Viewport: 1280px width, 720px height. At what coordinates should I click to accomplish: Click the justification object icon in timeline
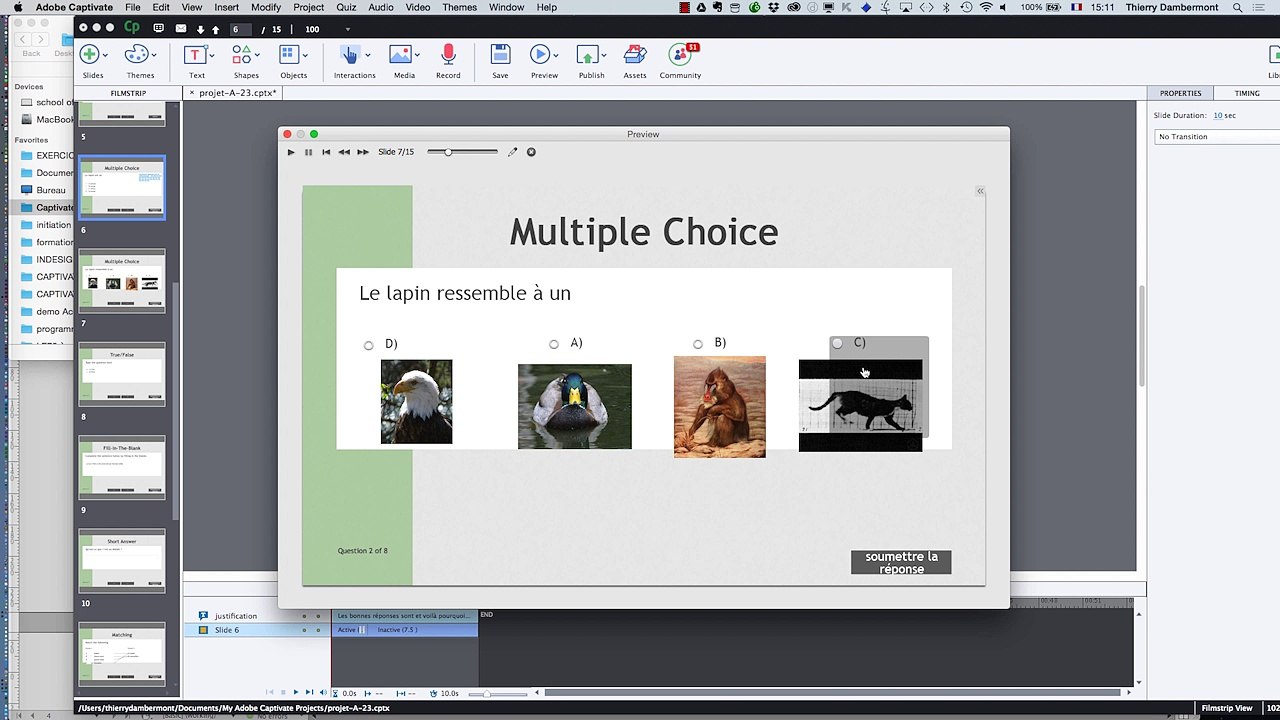point(203,616)
